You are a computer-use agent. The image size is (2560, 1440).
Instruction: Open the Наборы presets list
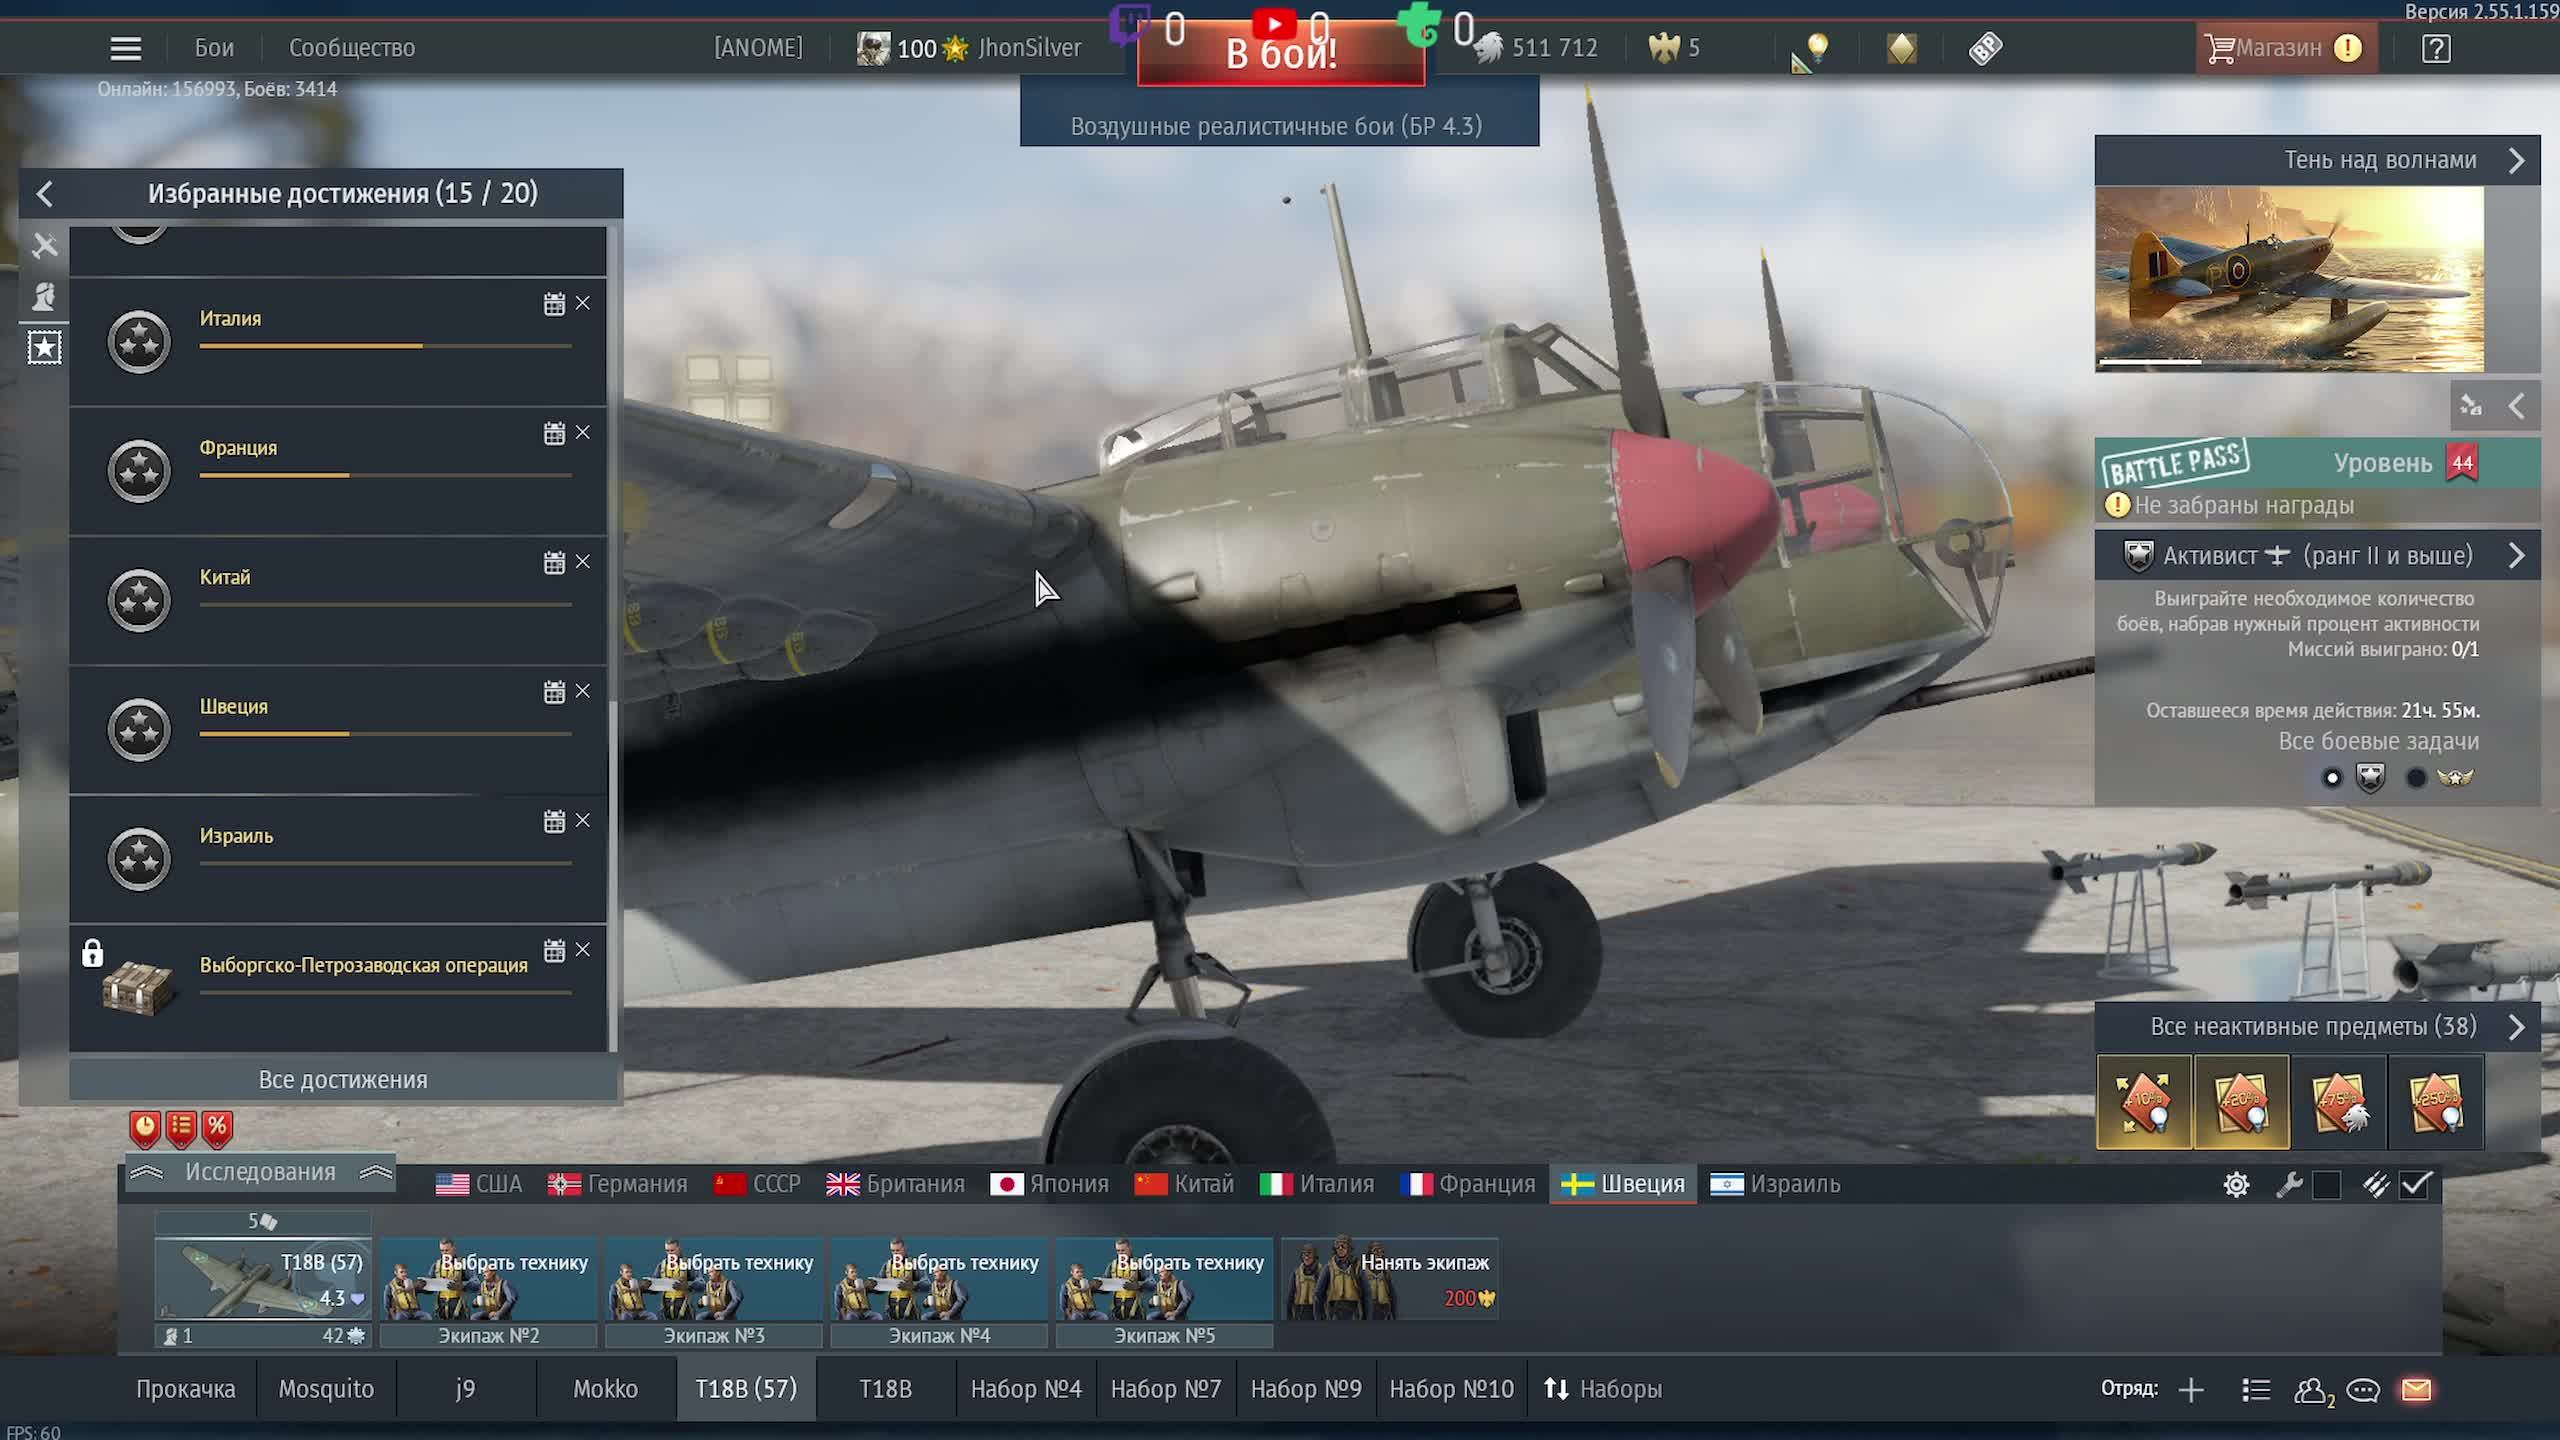click(1602, 1389)
